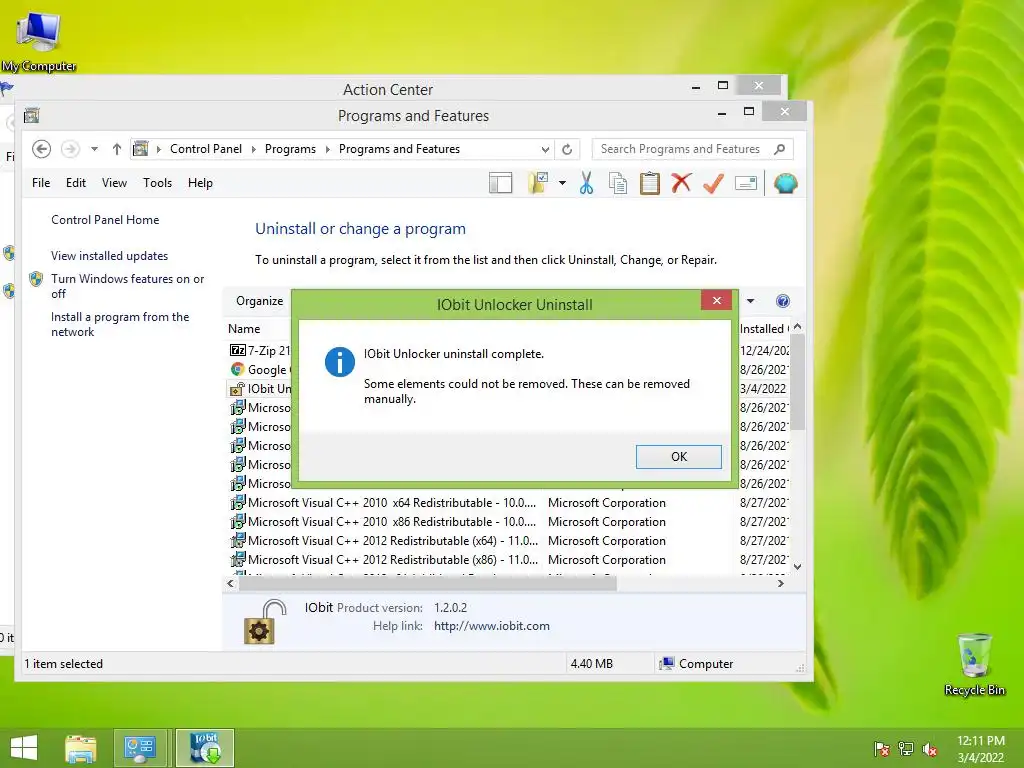Click the http://www.iobit.com help link
1024x768 pixels.
coord(492,626)
